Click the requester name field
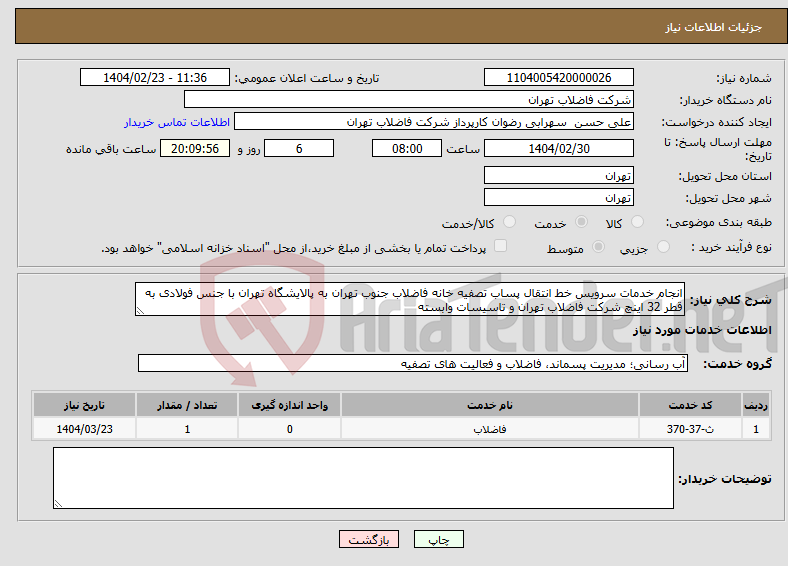 (x=434, y=122)
